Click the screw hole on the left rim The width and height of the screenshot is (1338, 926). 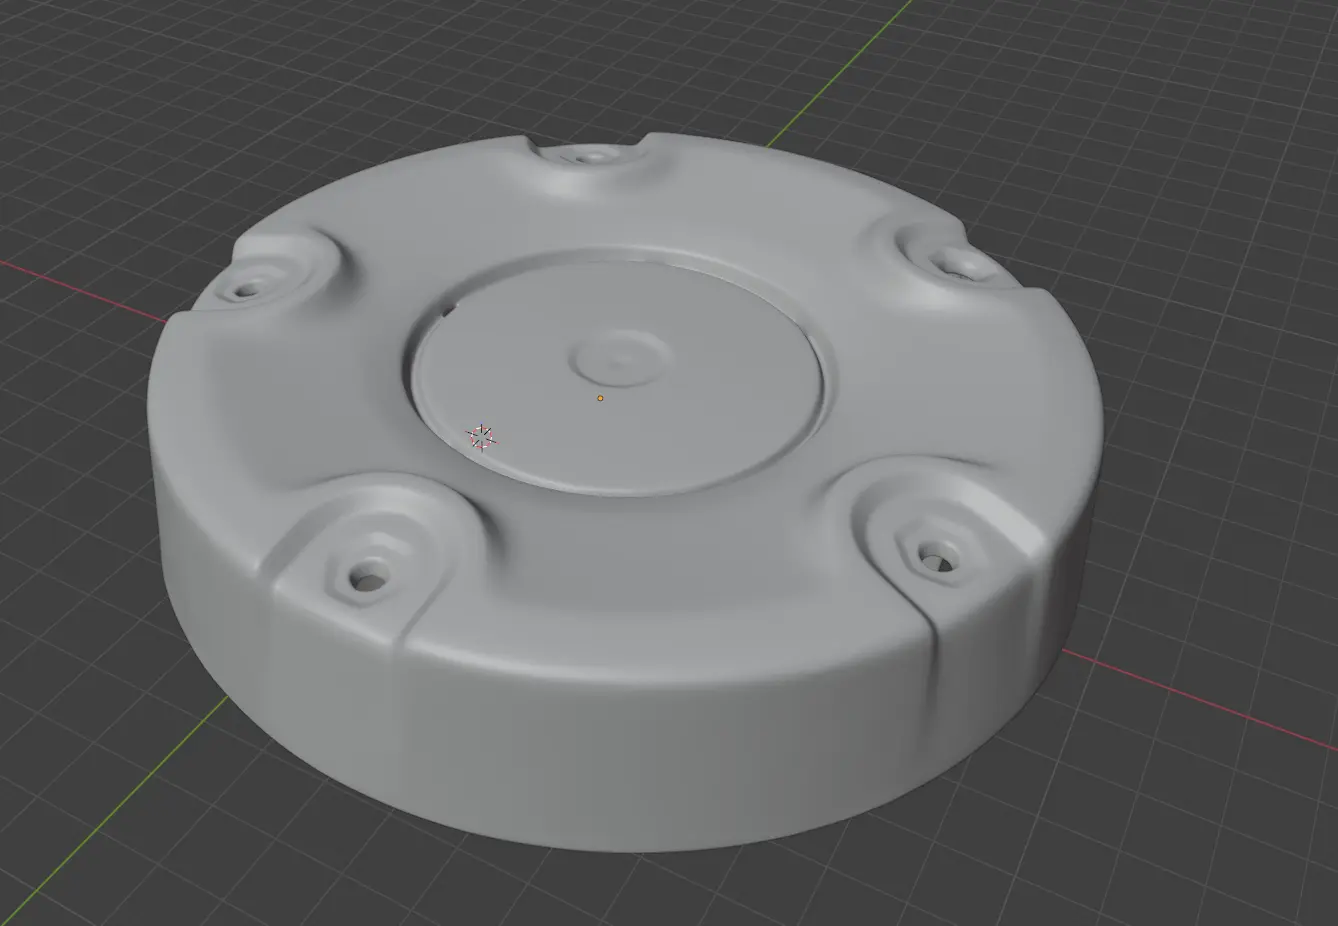coord(245,290)
